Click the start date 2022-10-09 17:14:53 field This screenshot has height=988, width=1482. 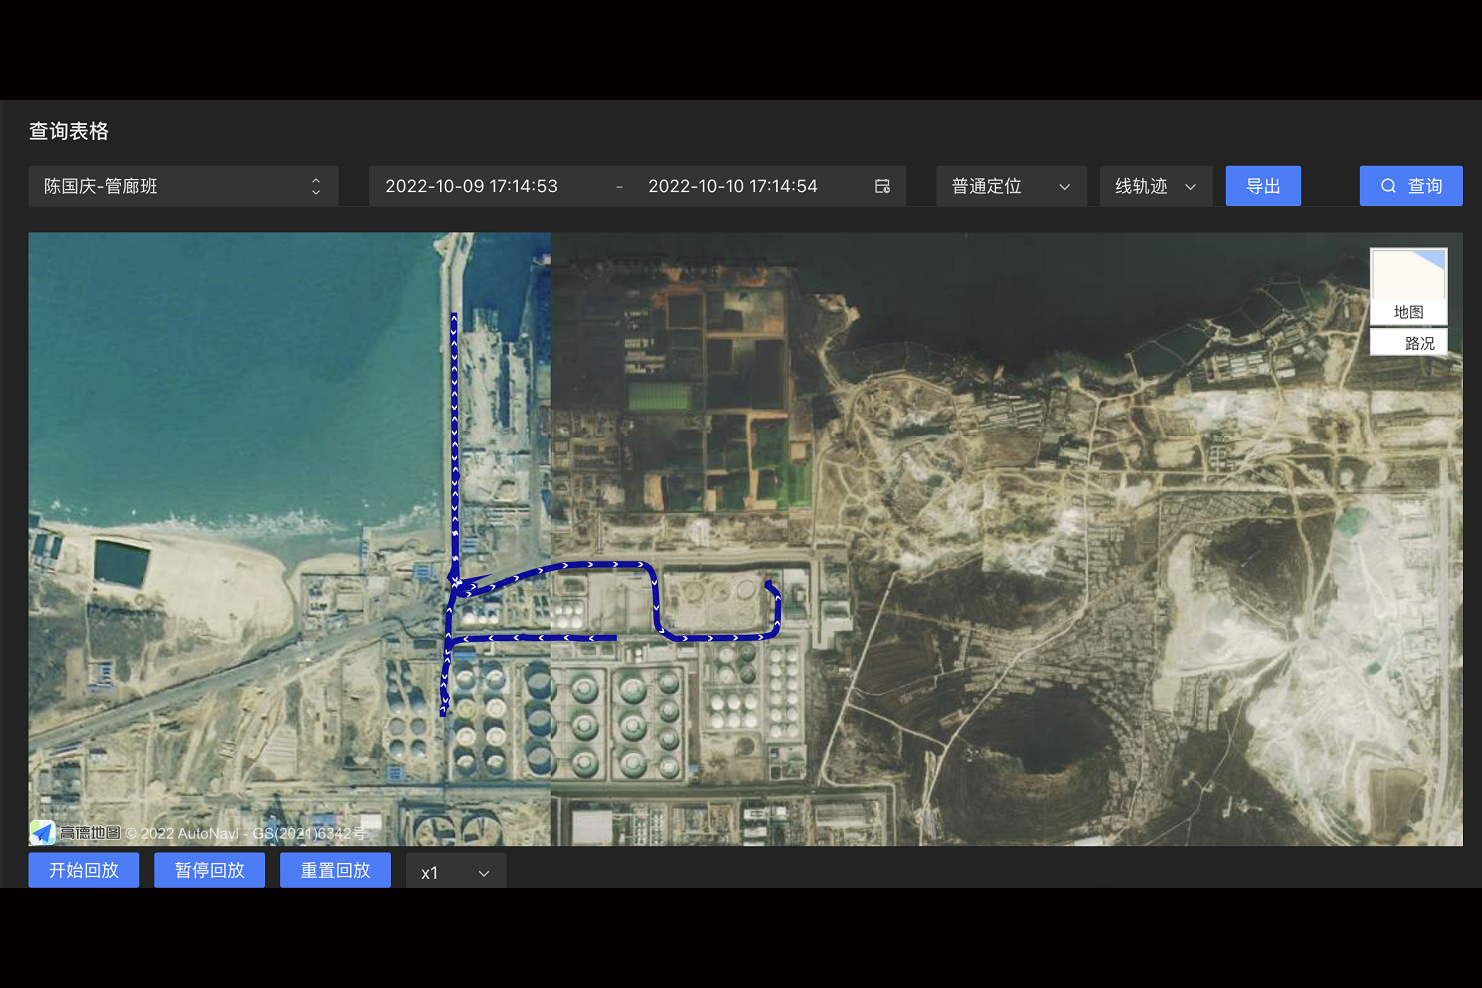(471, 186)
